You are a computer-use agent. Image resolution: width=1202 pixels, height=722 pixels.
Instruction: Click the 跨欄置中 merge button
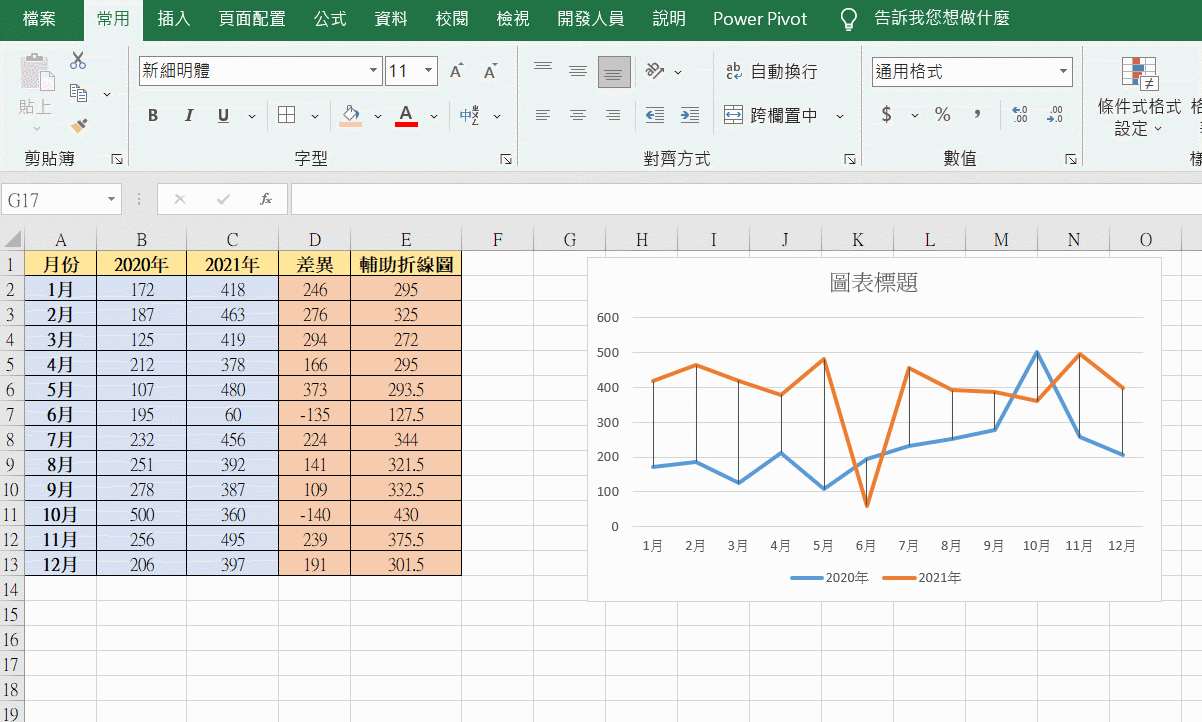point(771,116)
